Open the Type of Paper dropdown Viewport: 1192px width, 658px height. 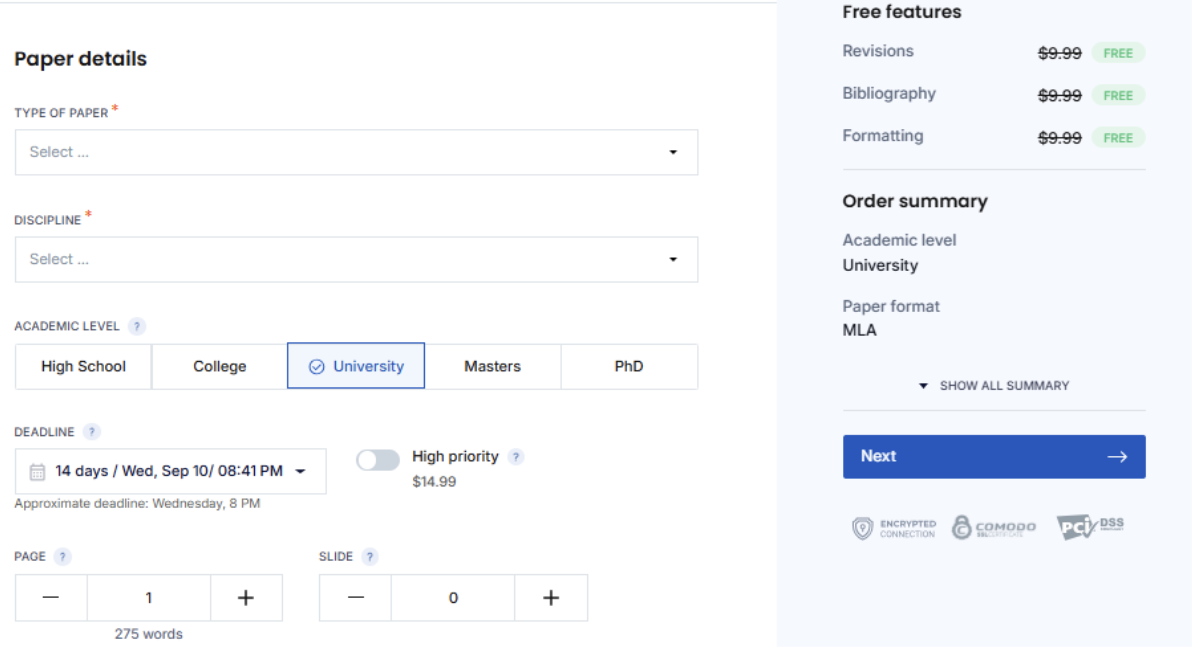coord(356,152)
